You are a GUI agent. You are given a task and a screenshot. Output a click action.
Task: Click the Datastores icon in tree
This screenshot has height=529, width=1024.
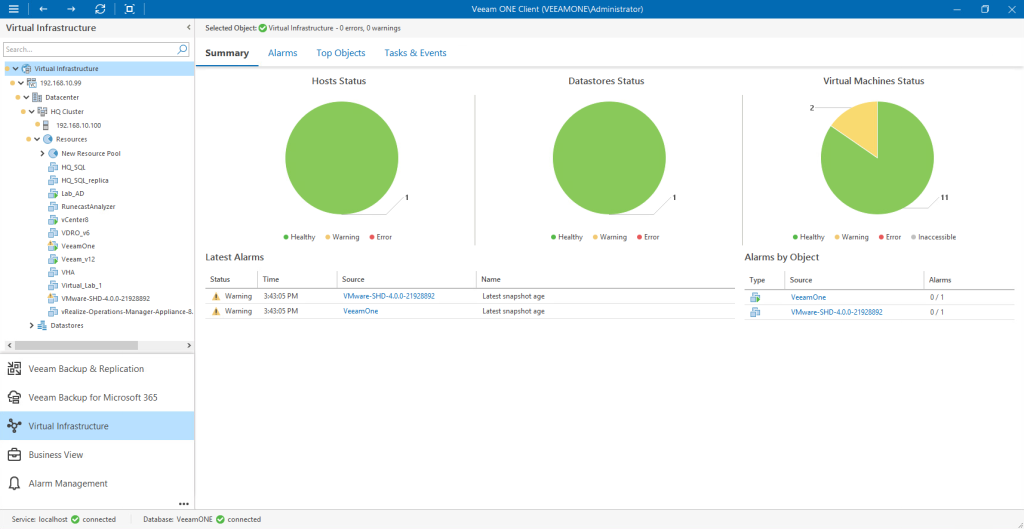pyautogui.click(x=42, y=325)
